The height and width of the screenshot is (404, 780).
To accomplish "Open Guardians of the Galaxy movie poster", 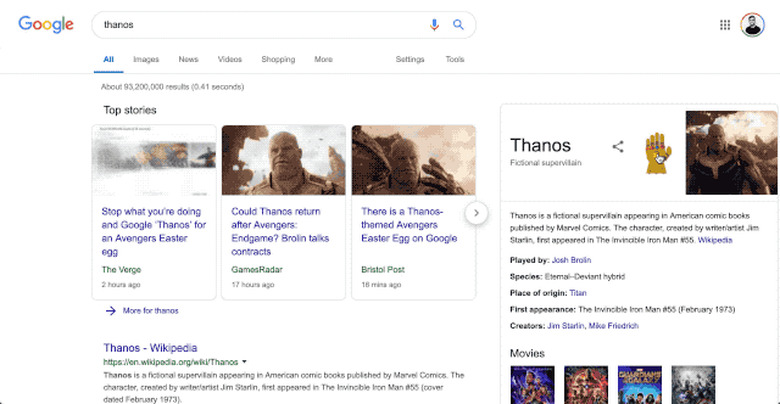I will click(x=640, y=385).
